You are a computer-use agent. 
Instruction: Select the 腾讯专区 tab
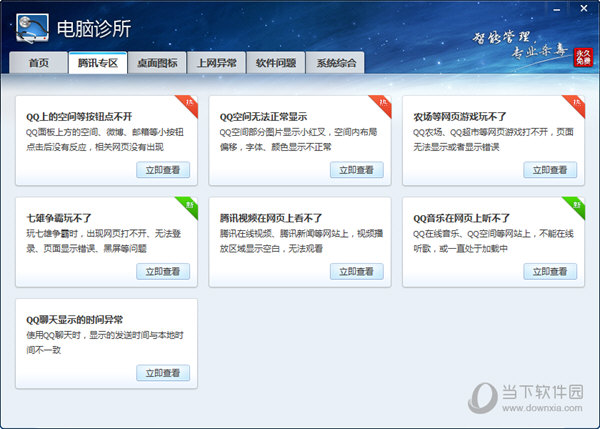[x=98, y=63]
